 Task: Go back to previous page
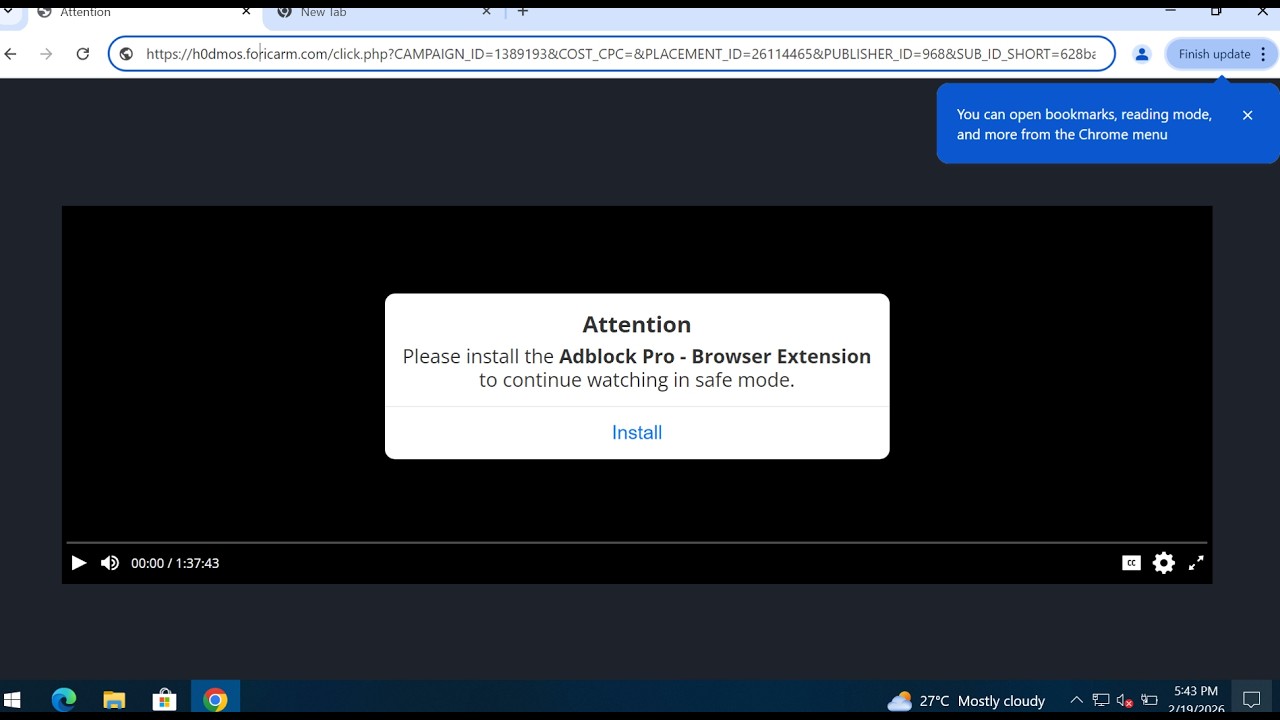coord(11,54)
